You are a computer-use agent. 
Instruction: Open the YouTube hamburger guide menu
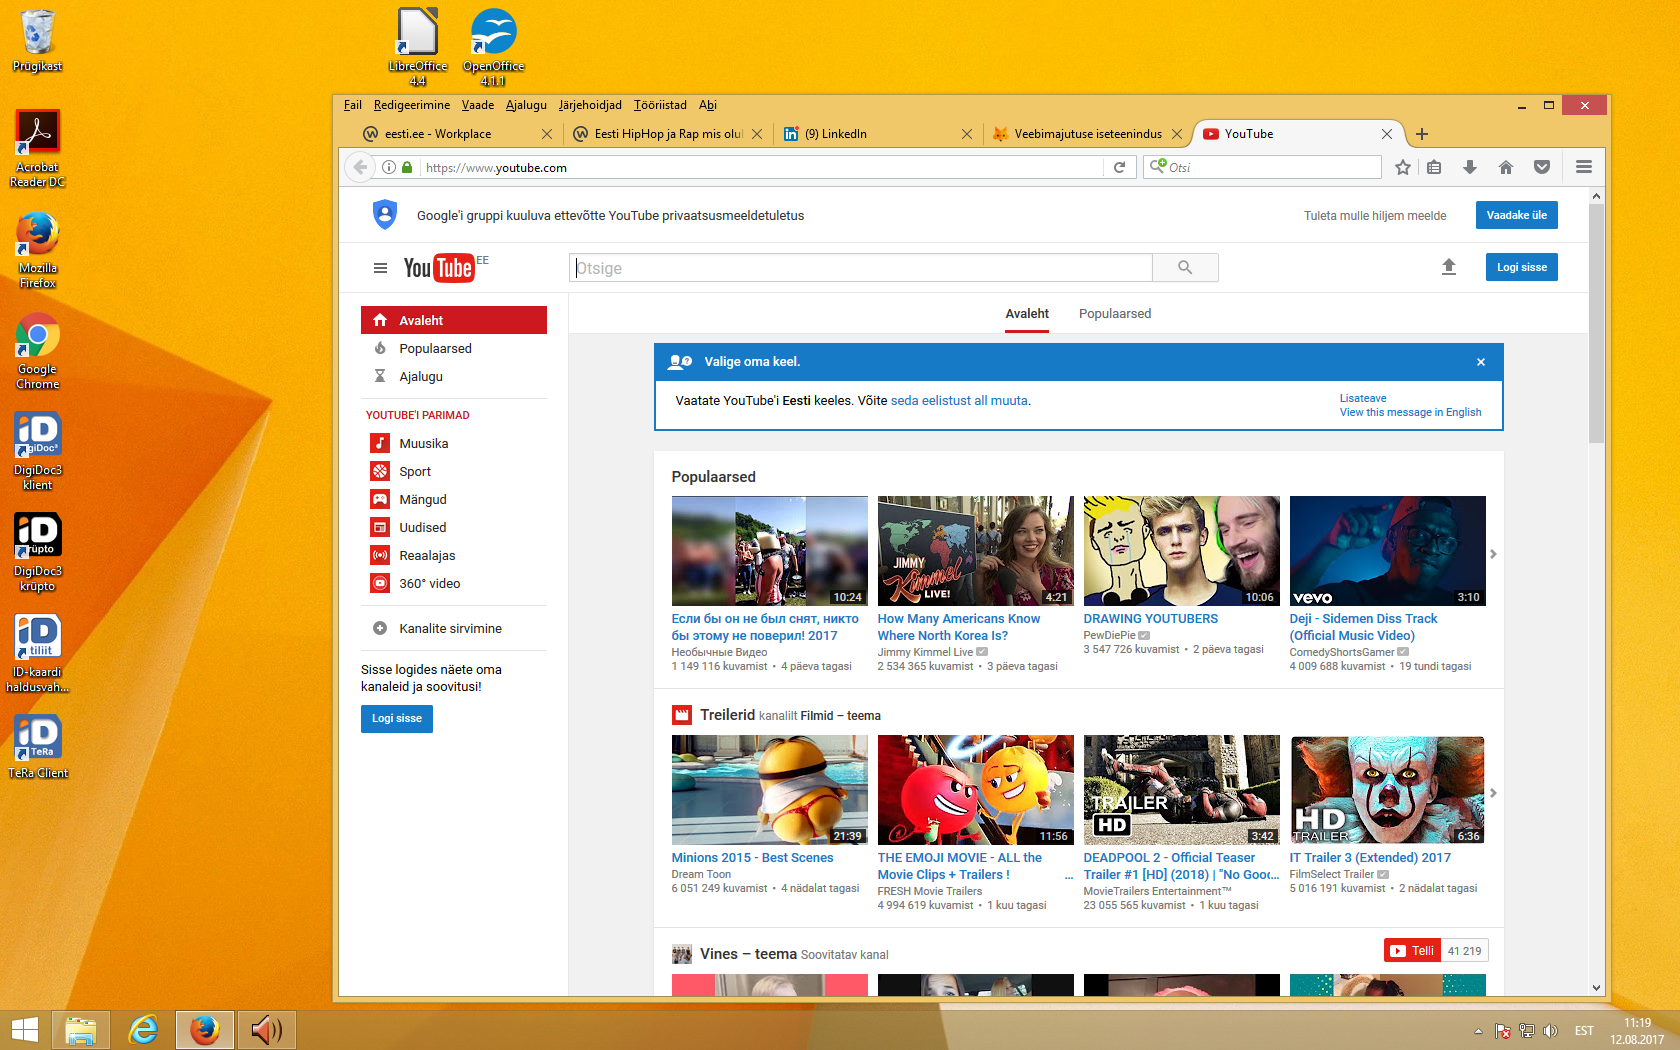point(380,268)
